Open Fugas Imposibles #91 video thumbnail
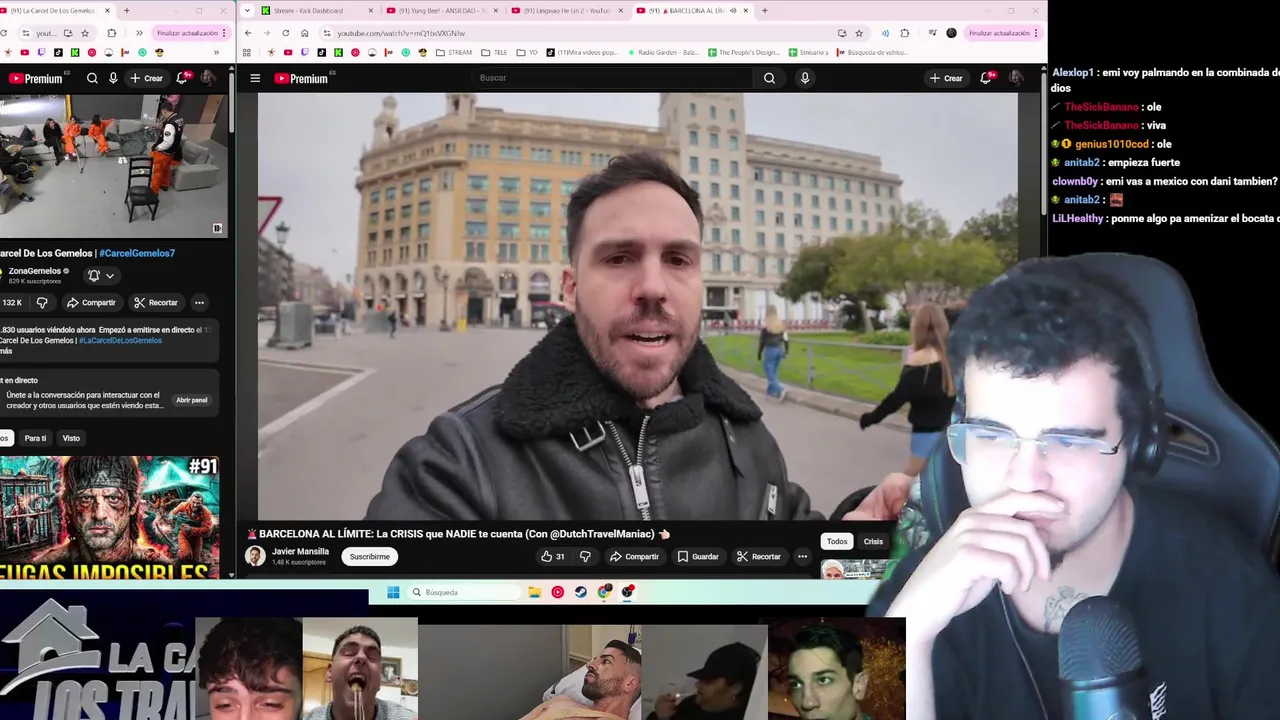 pos(110,518)
